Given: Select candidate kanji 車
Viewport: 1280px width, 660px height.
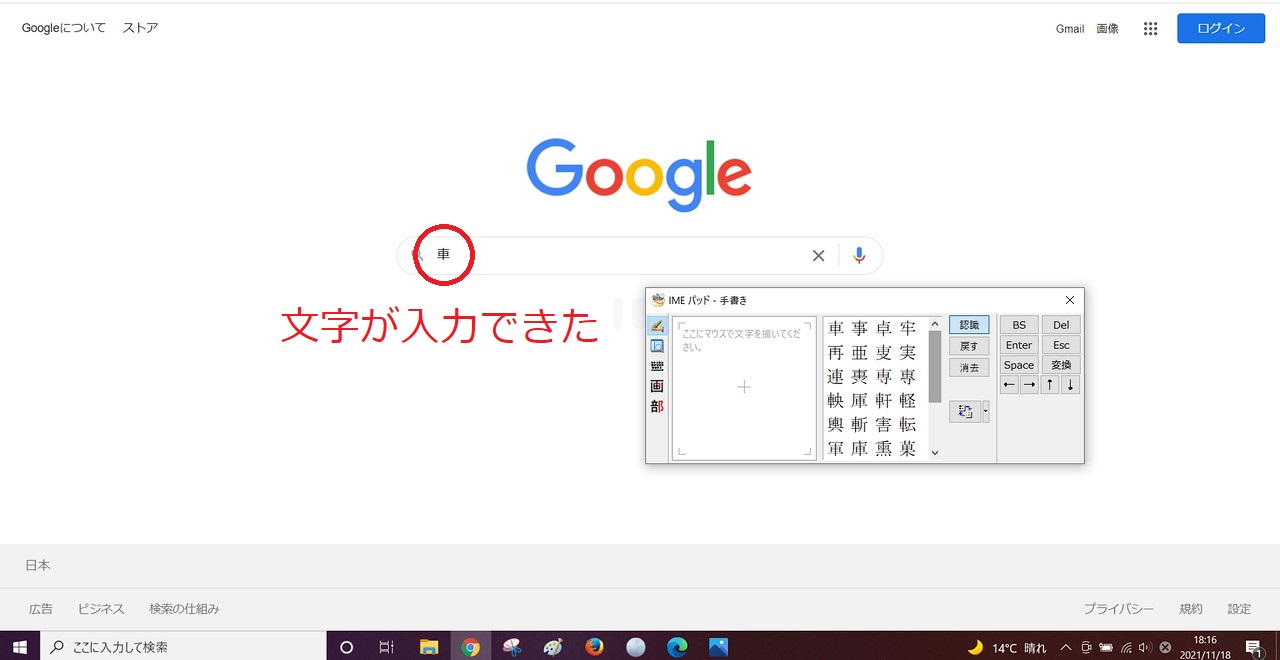Looking at the screenshot, I should [836, 327].
